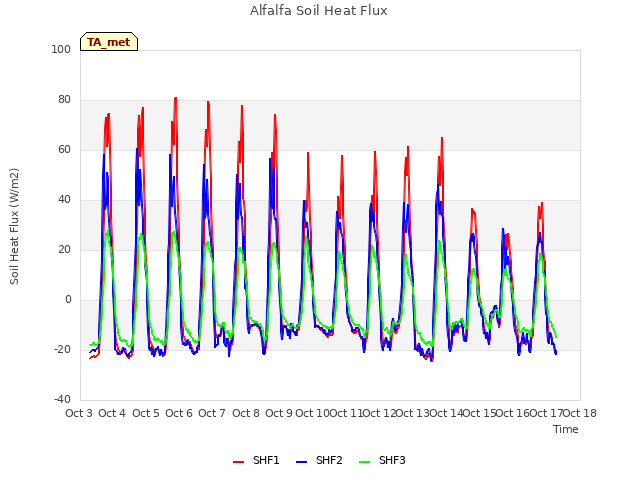The image size is (640, 480).
Task: Click the x-axis label Oct 8
Action: pyautogui.click(x=246, y=413)
